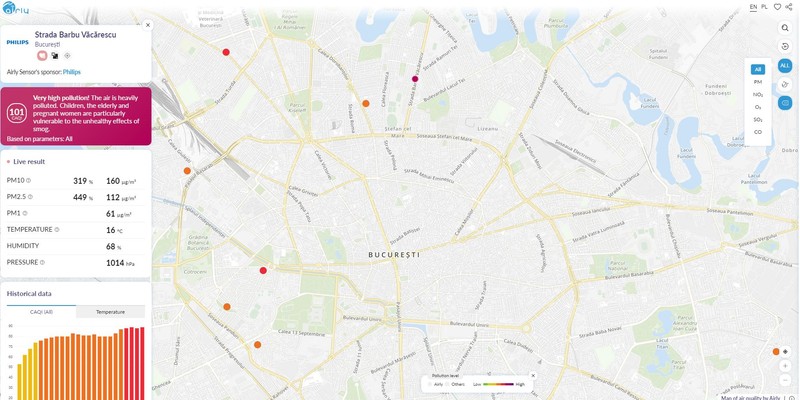Add sensor to favorites with pink heart
The width and height of the screenshot is (800, 400).
(x=42, y=56)
